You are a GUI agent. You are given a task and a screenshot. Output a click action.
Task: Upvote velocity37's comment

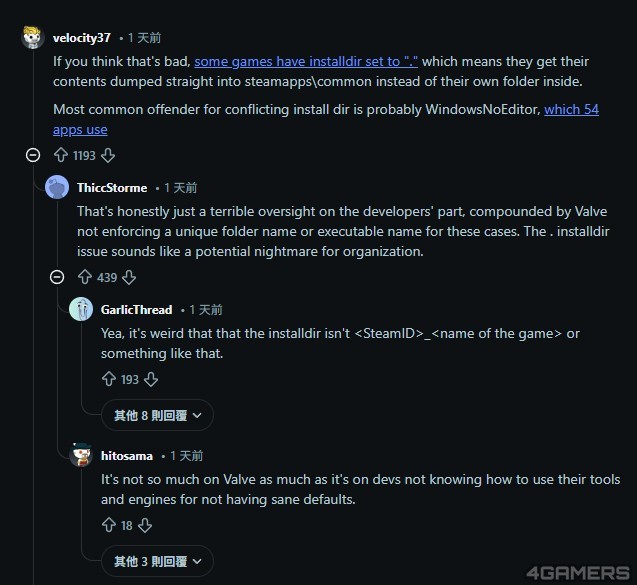click(x=61, y=155)
